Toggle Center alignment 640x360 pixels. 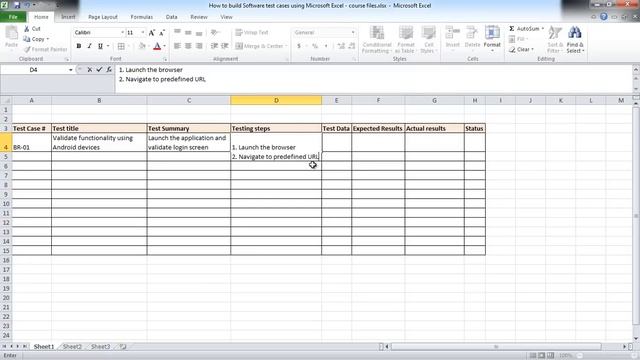coord(188,46)
